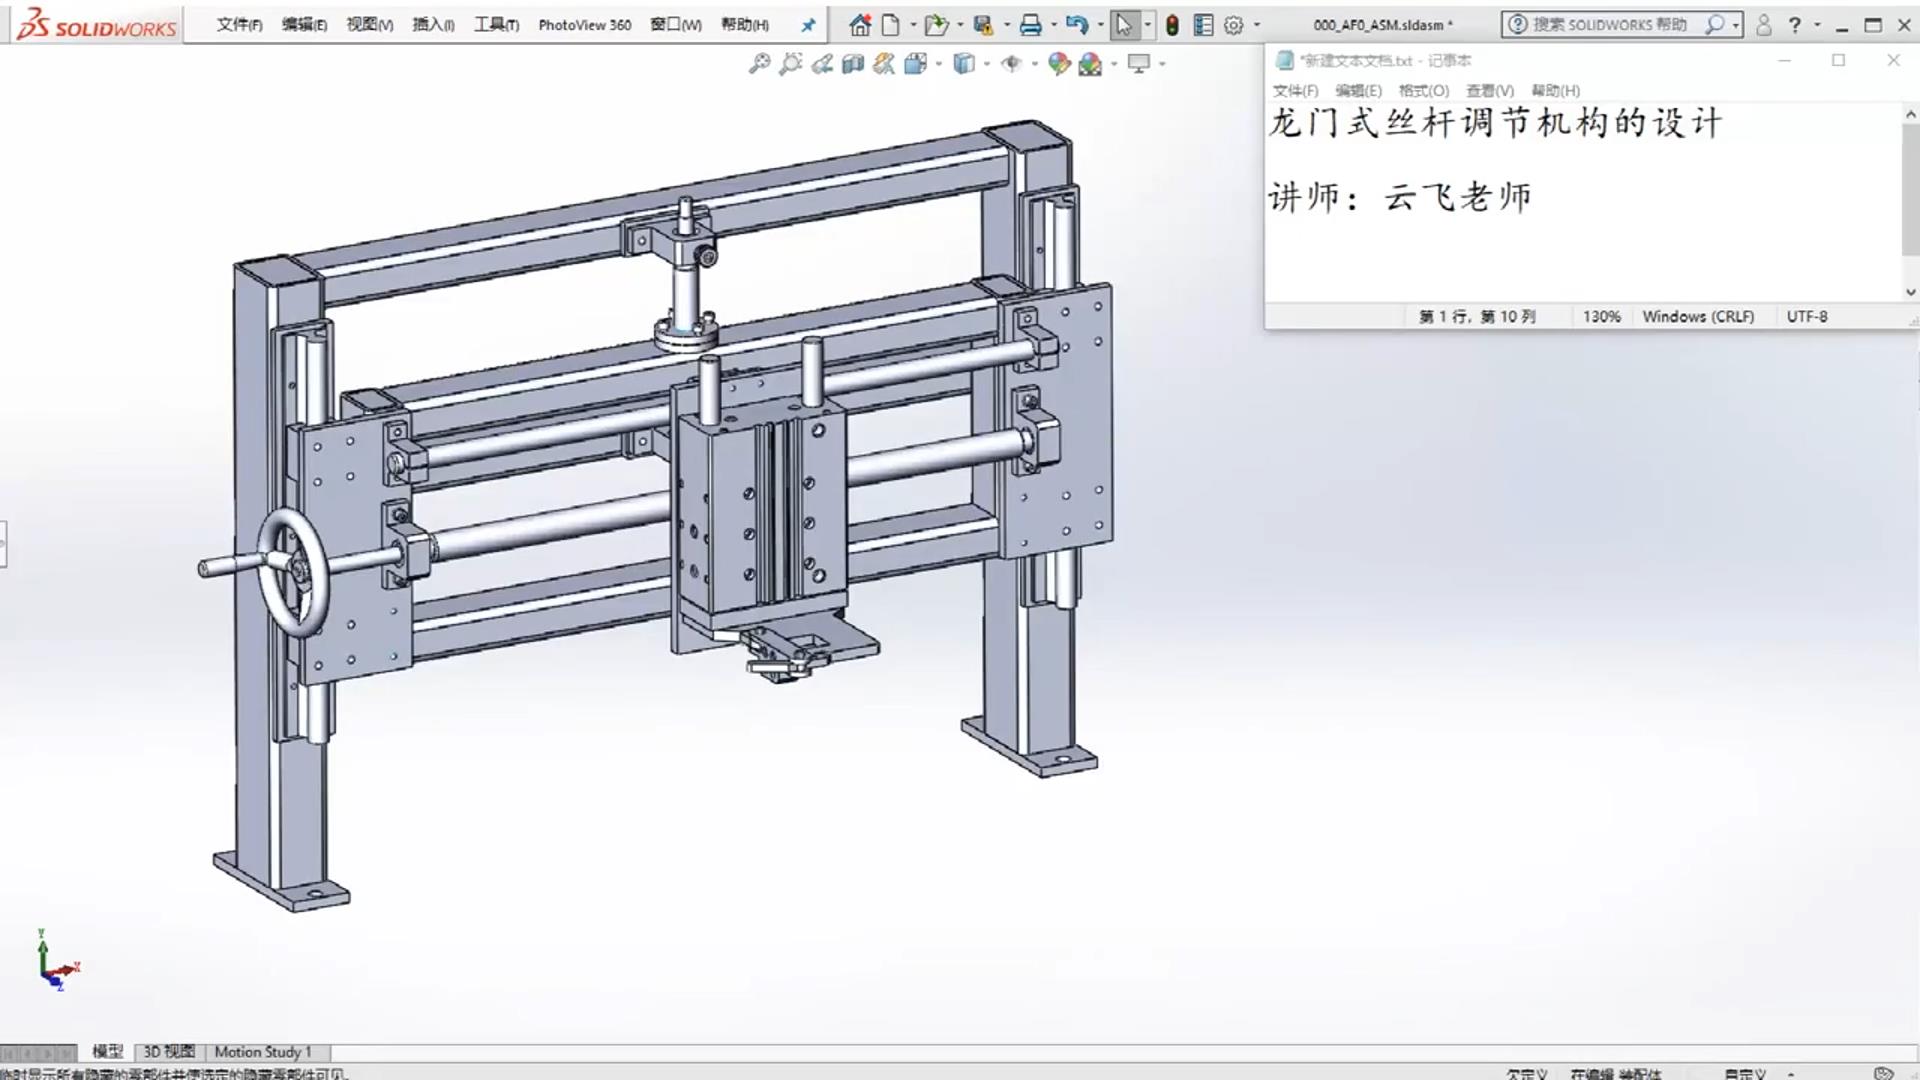Click the user login person icon
The height and width of the screenshot is (1080, 1920).
pyautogui.click(x=1764, y=25)
